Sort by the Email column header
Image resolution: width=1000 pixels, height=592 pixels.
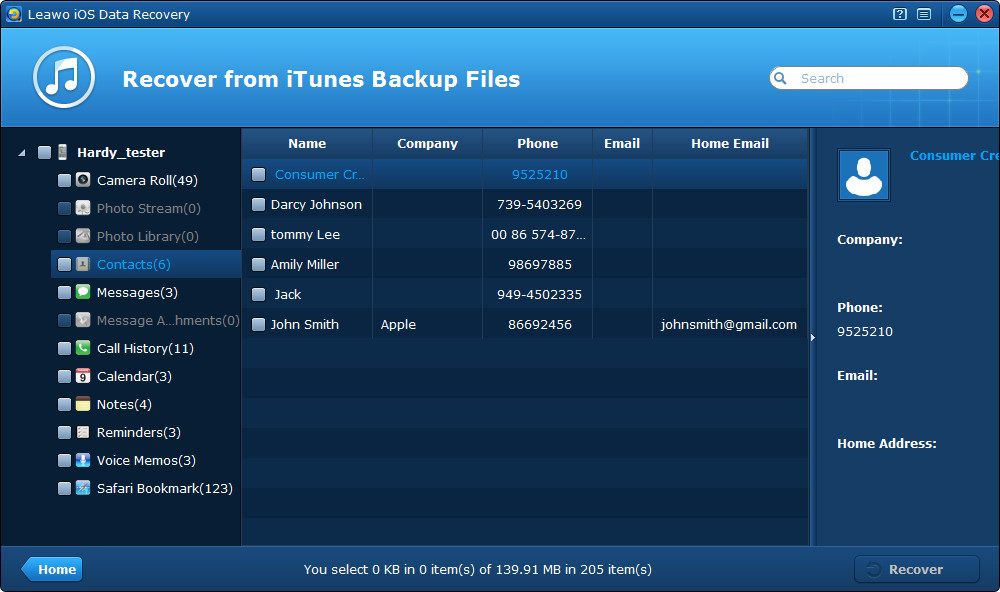(x=622, y=144)
